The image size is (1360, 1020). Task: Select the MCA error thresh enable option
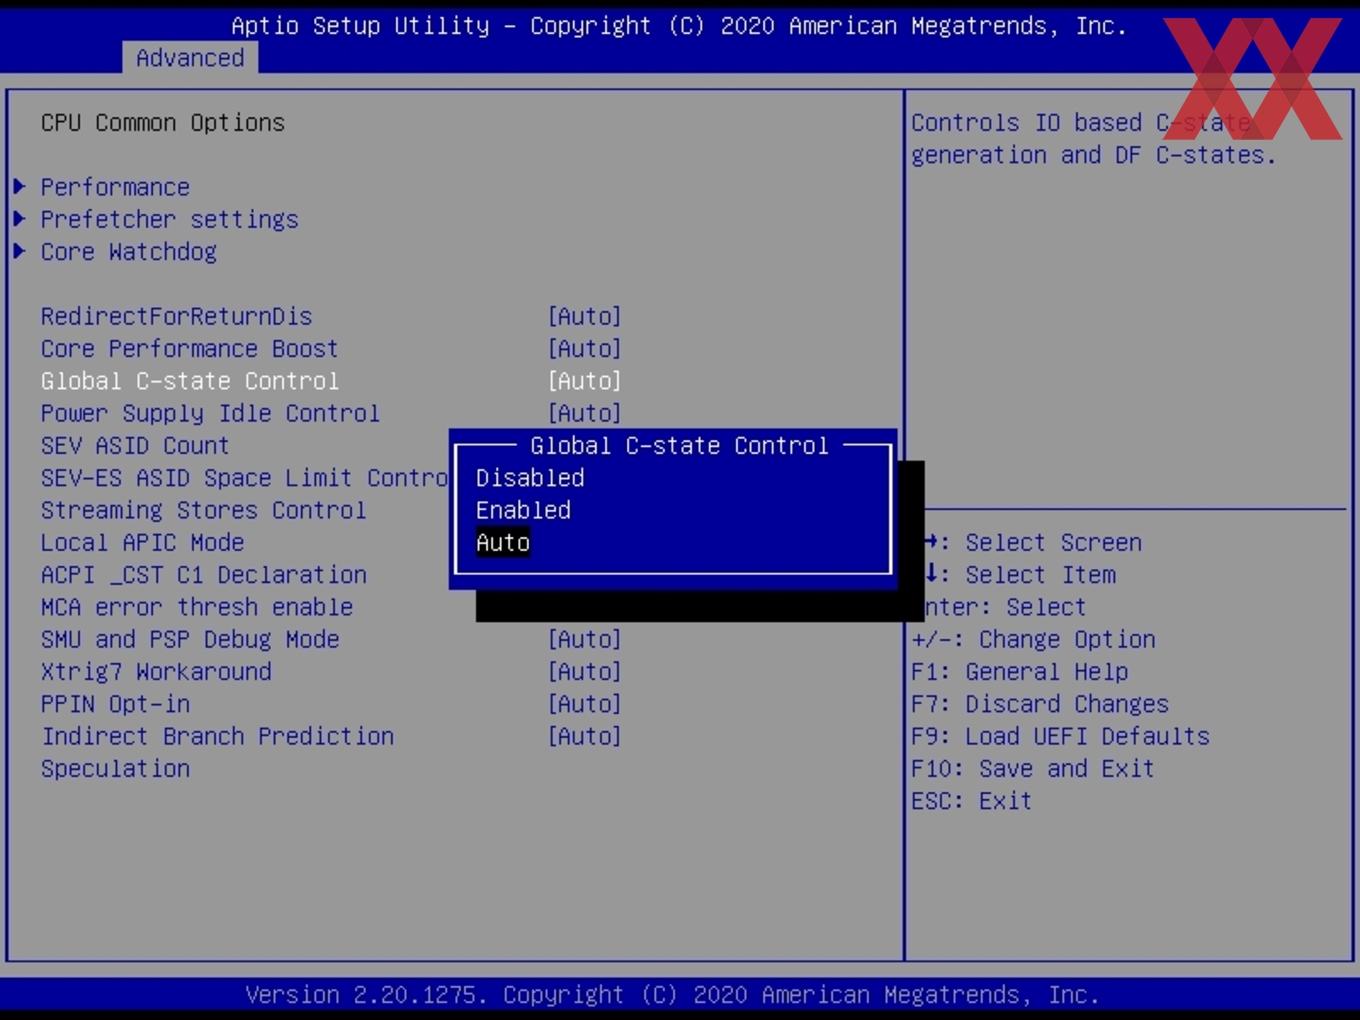pyautogui.click(x=196, y=607)
